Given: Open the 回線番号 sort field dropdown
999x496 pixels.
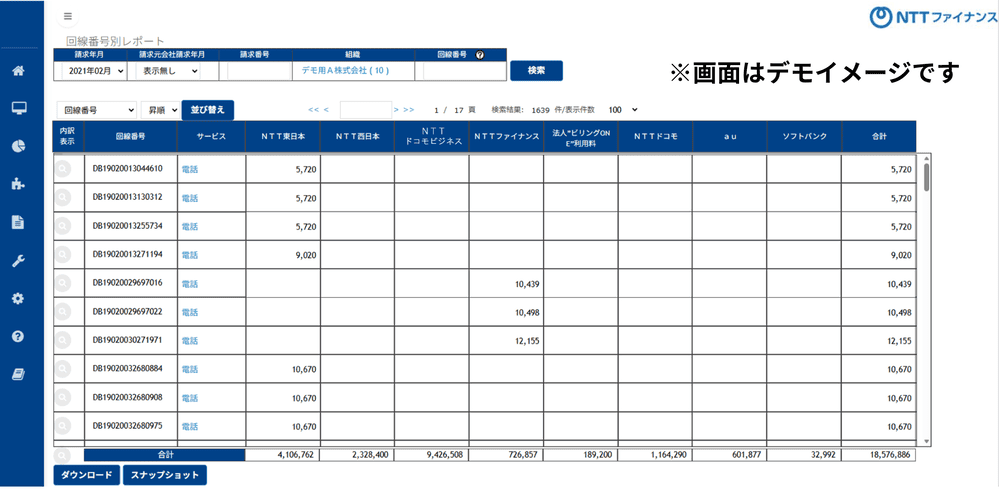Looking at the screenshot, I should tap(97, 110).
